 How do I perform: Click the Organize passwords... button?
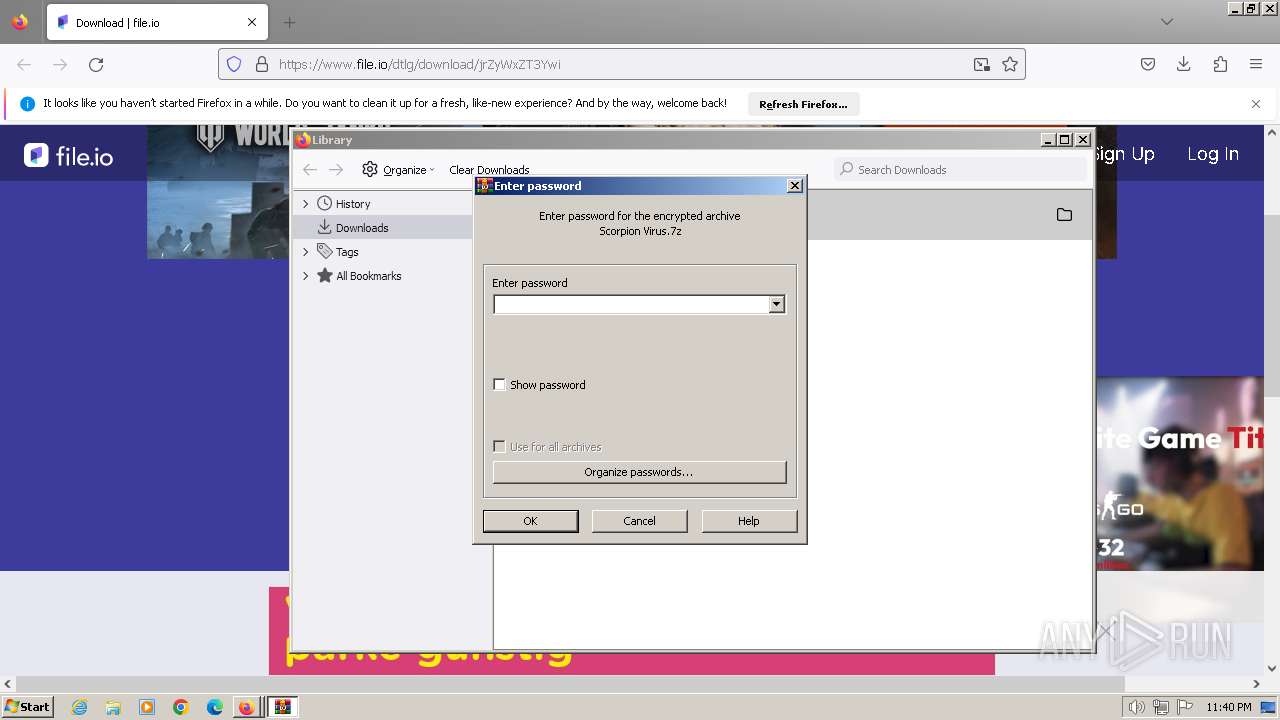(639, 472)
